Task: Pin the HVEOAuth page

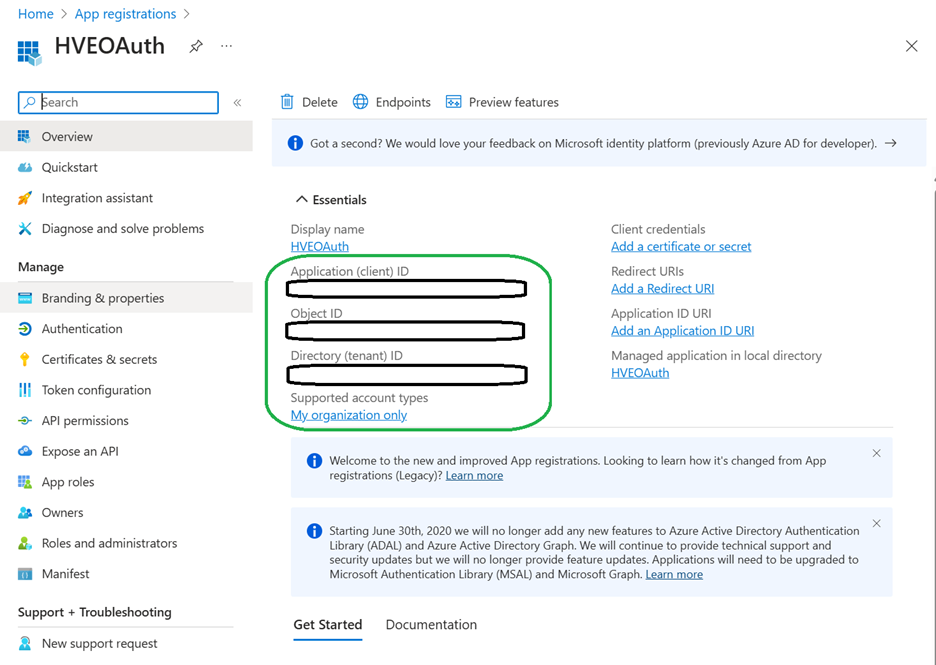Action: (x=196, y=46)
